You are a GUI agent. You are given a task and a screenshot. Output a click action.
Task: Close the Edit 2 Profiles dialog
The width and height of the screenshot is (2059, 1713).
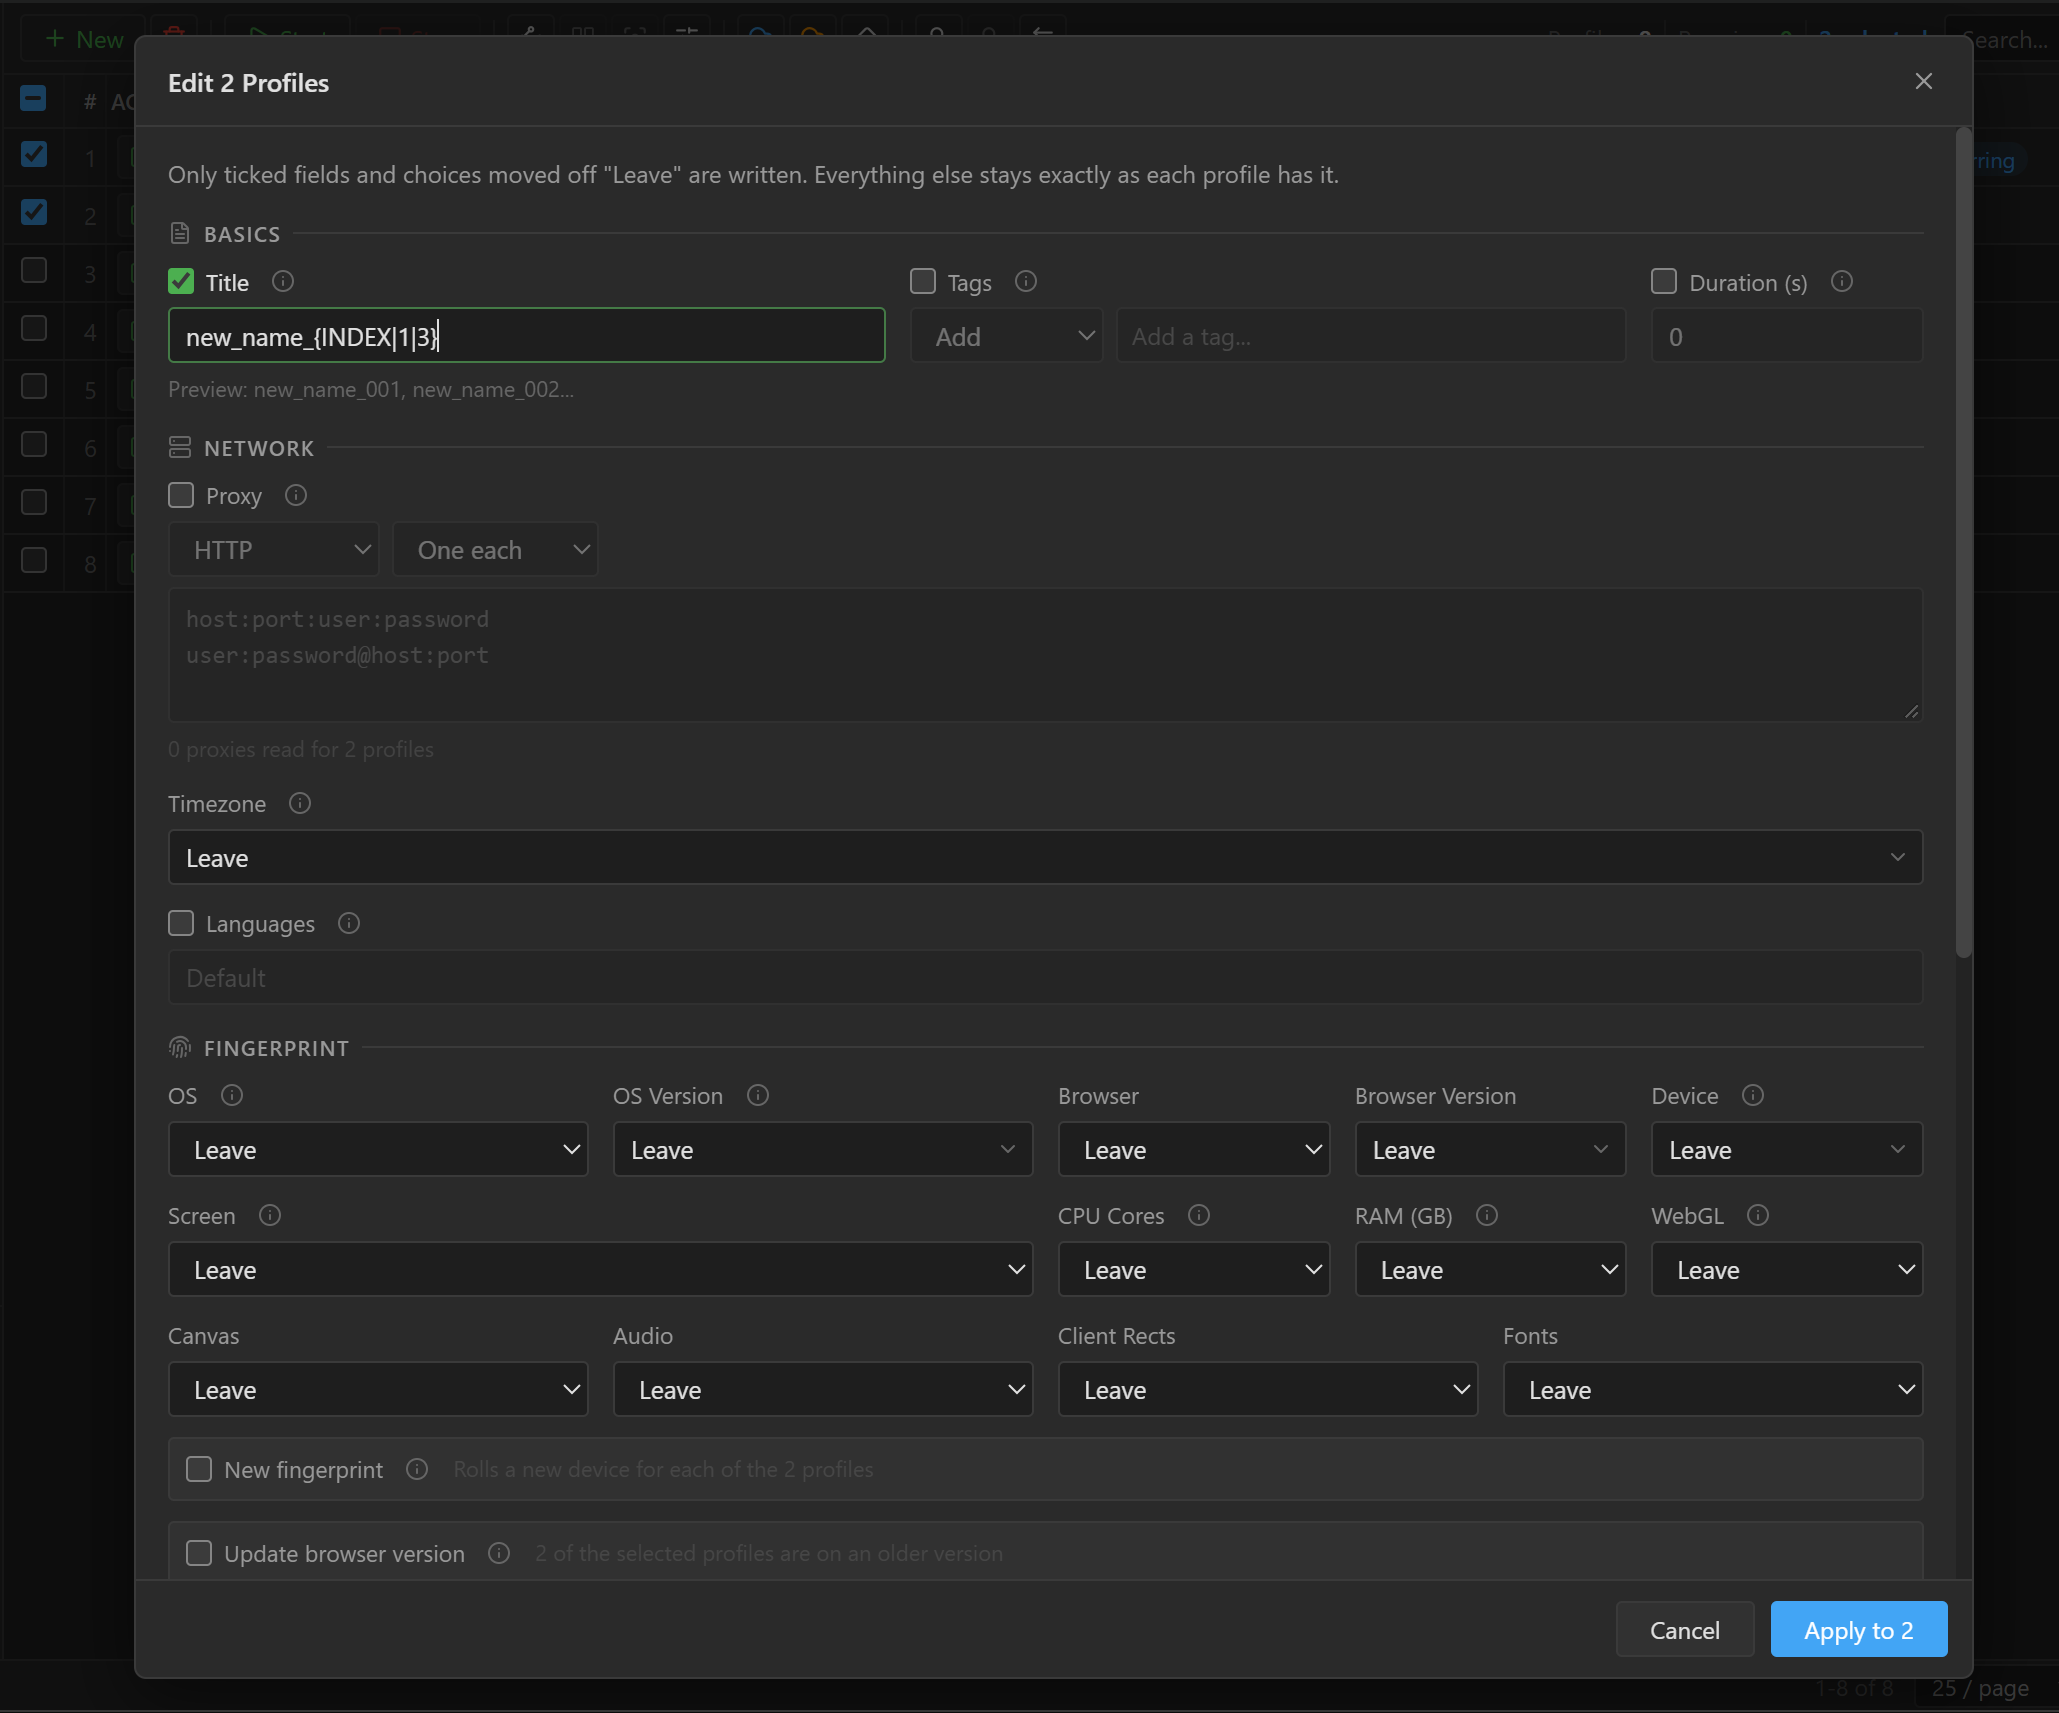1923,82
